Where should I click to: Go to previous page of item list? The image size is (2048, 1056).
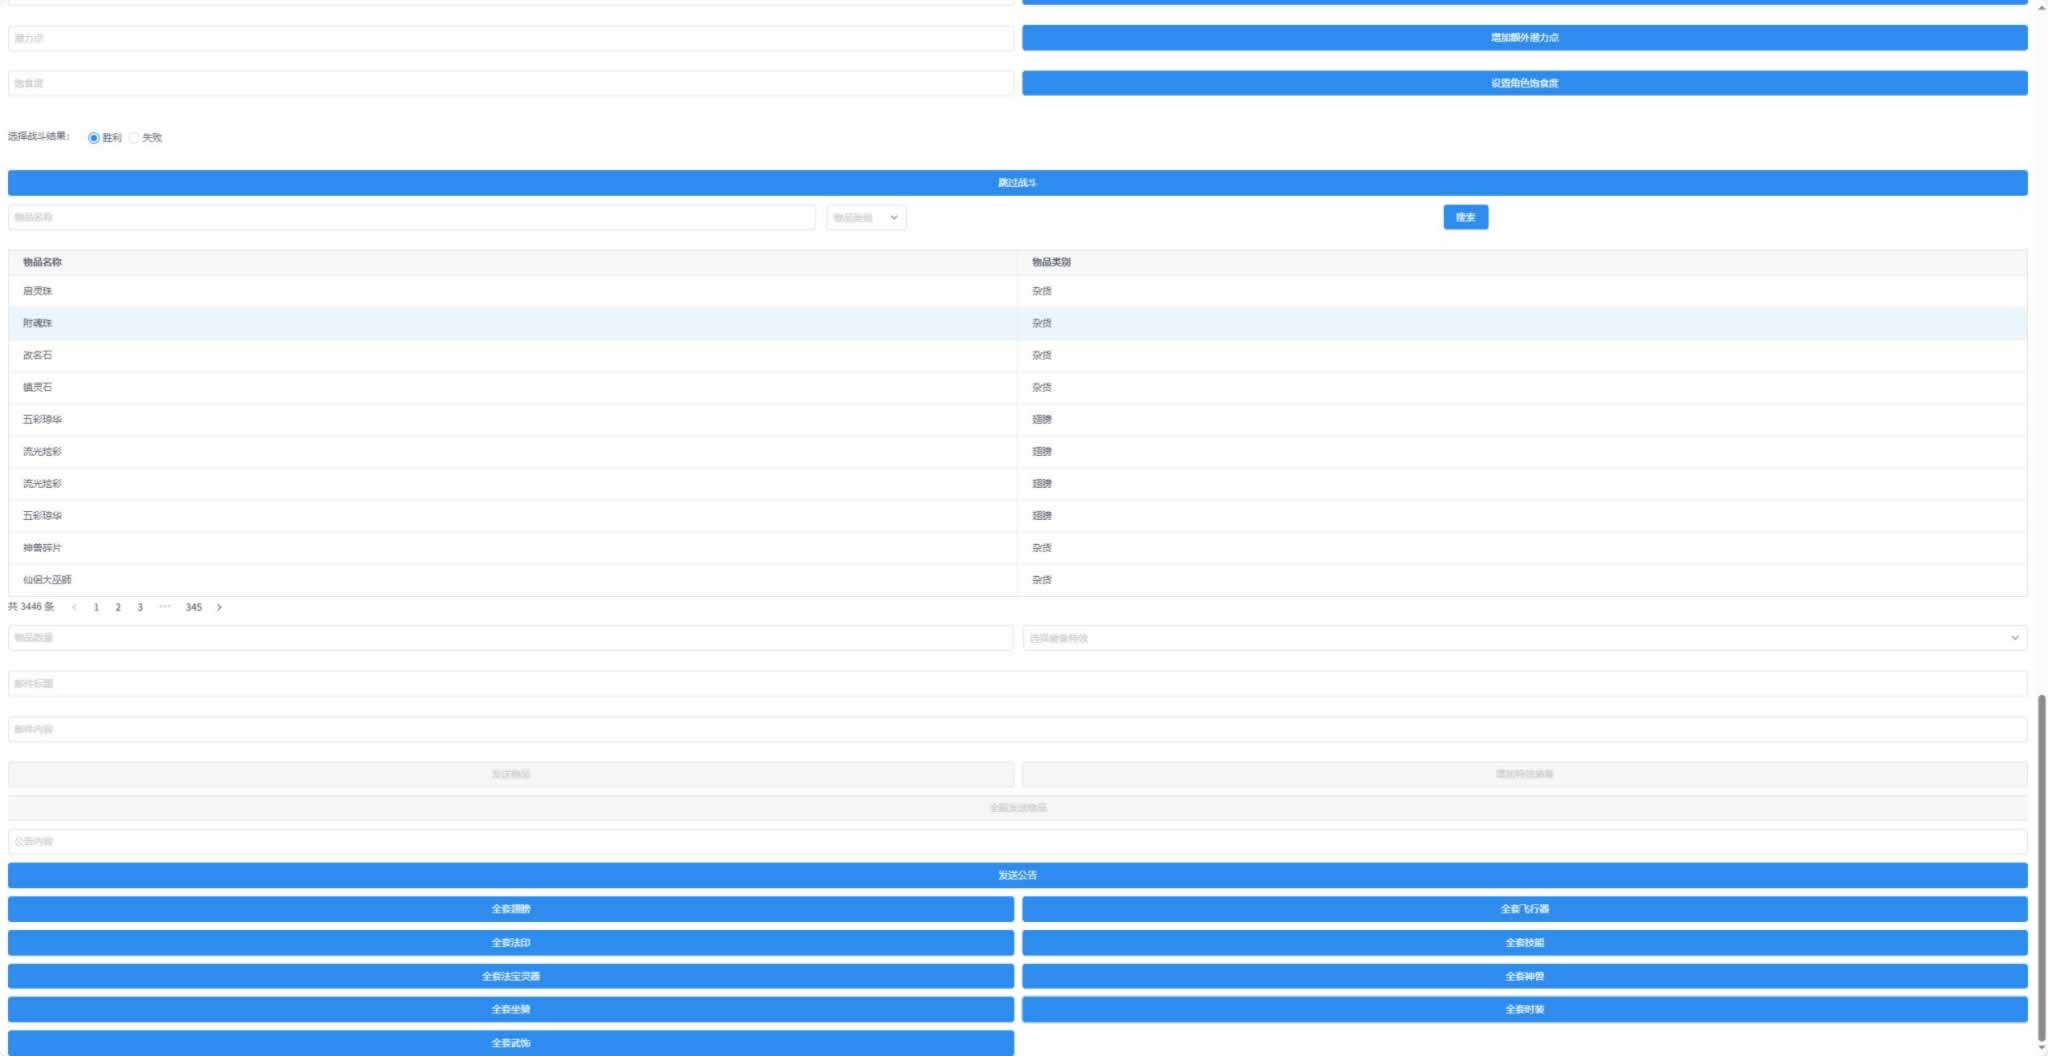tap(74, 607)
